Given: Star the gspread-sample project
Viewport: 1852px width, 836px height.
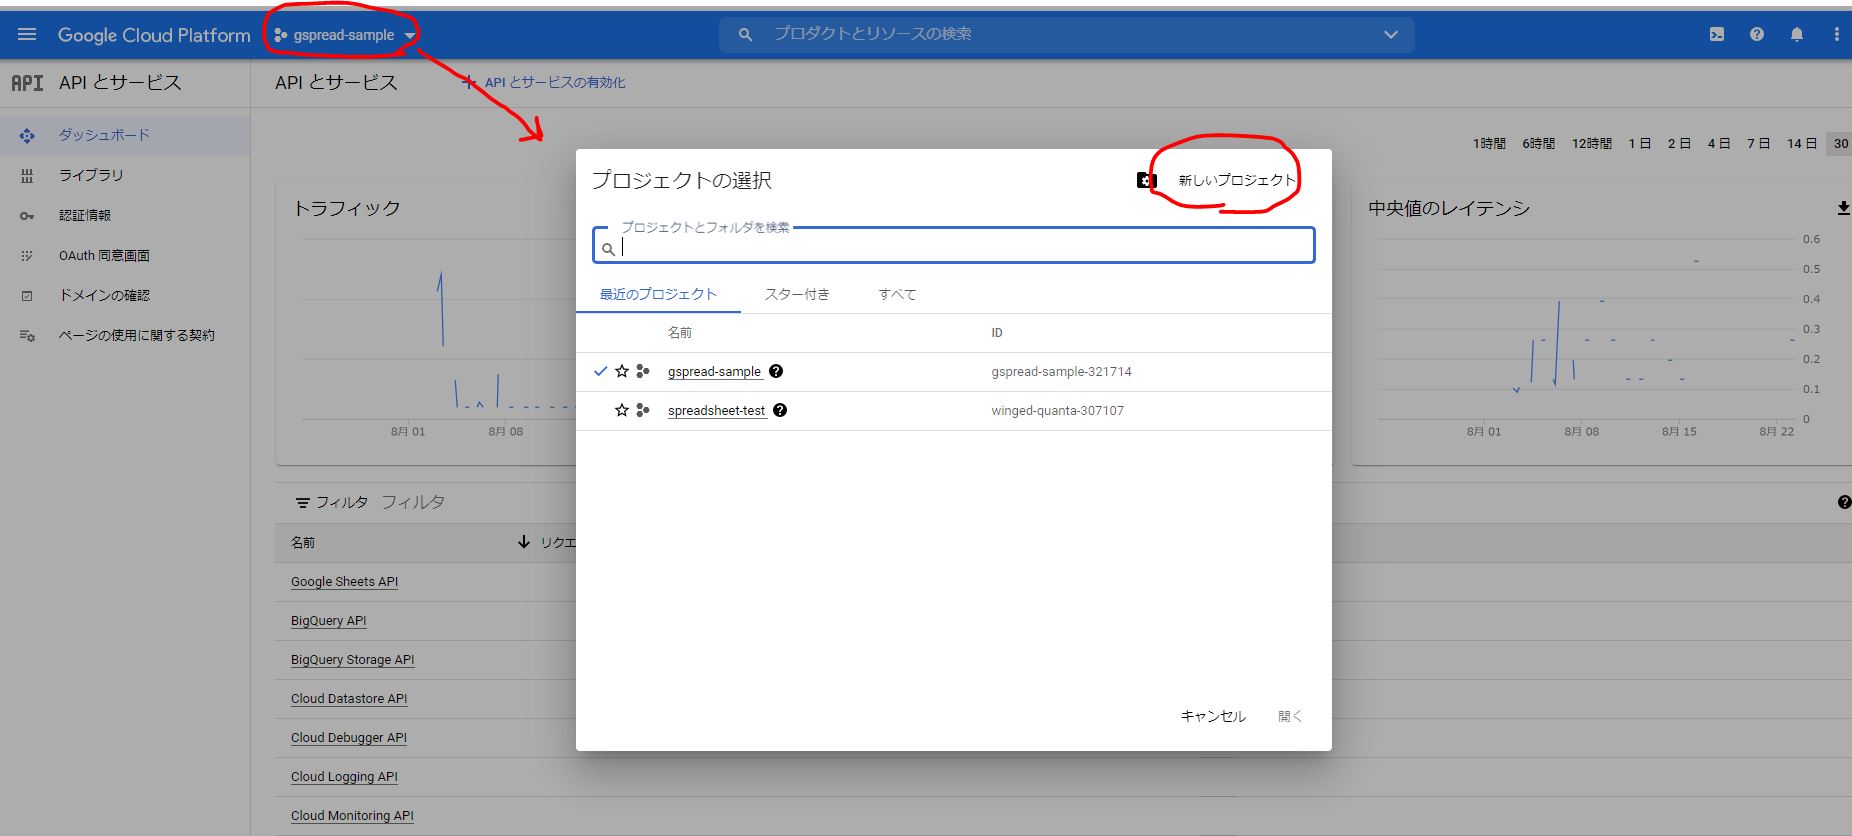Looking at the screenshot, I should point(622,371).
